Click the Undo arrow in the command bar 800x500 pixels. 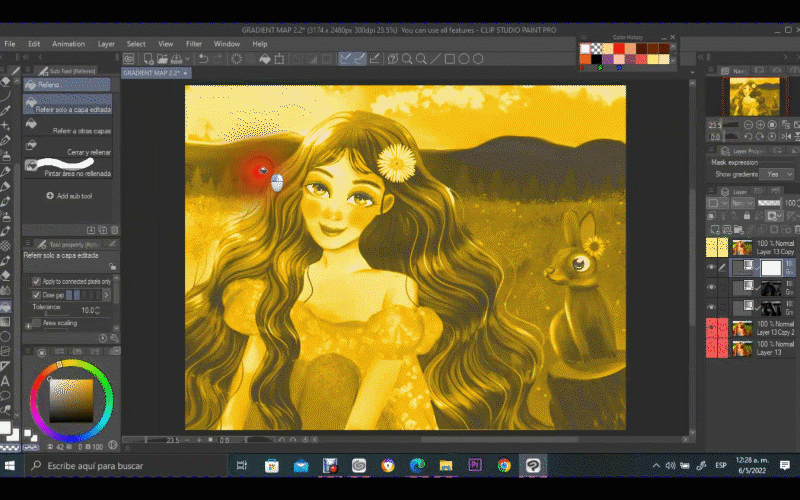[203, 59]
